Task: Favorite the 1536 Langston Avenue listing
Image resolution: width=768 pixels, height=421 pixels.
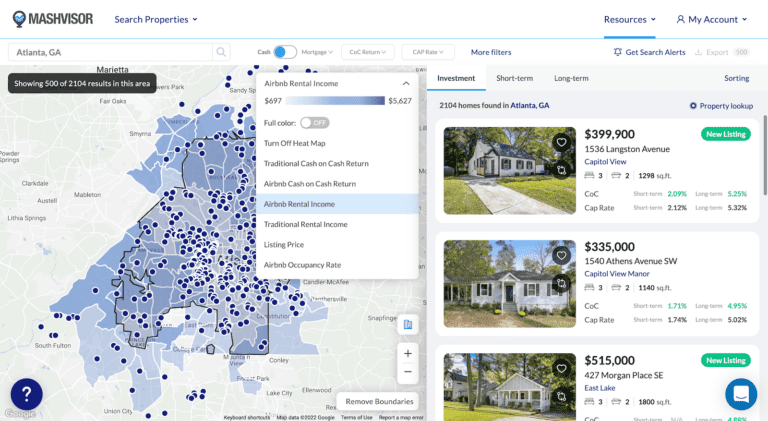Action: tap(562, 143)
